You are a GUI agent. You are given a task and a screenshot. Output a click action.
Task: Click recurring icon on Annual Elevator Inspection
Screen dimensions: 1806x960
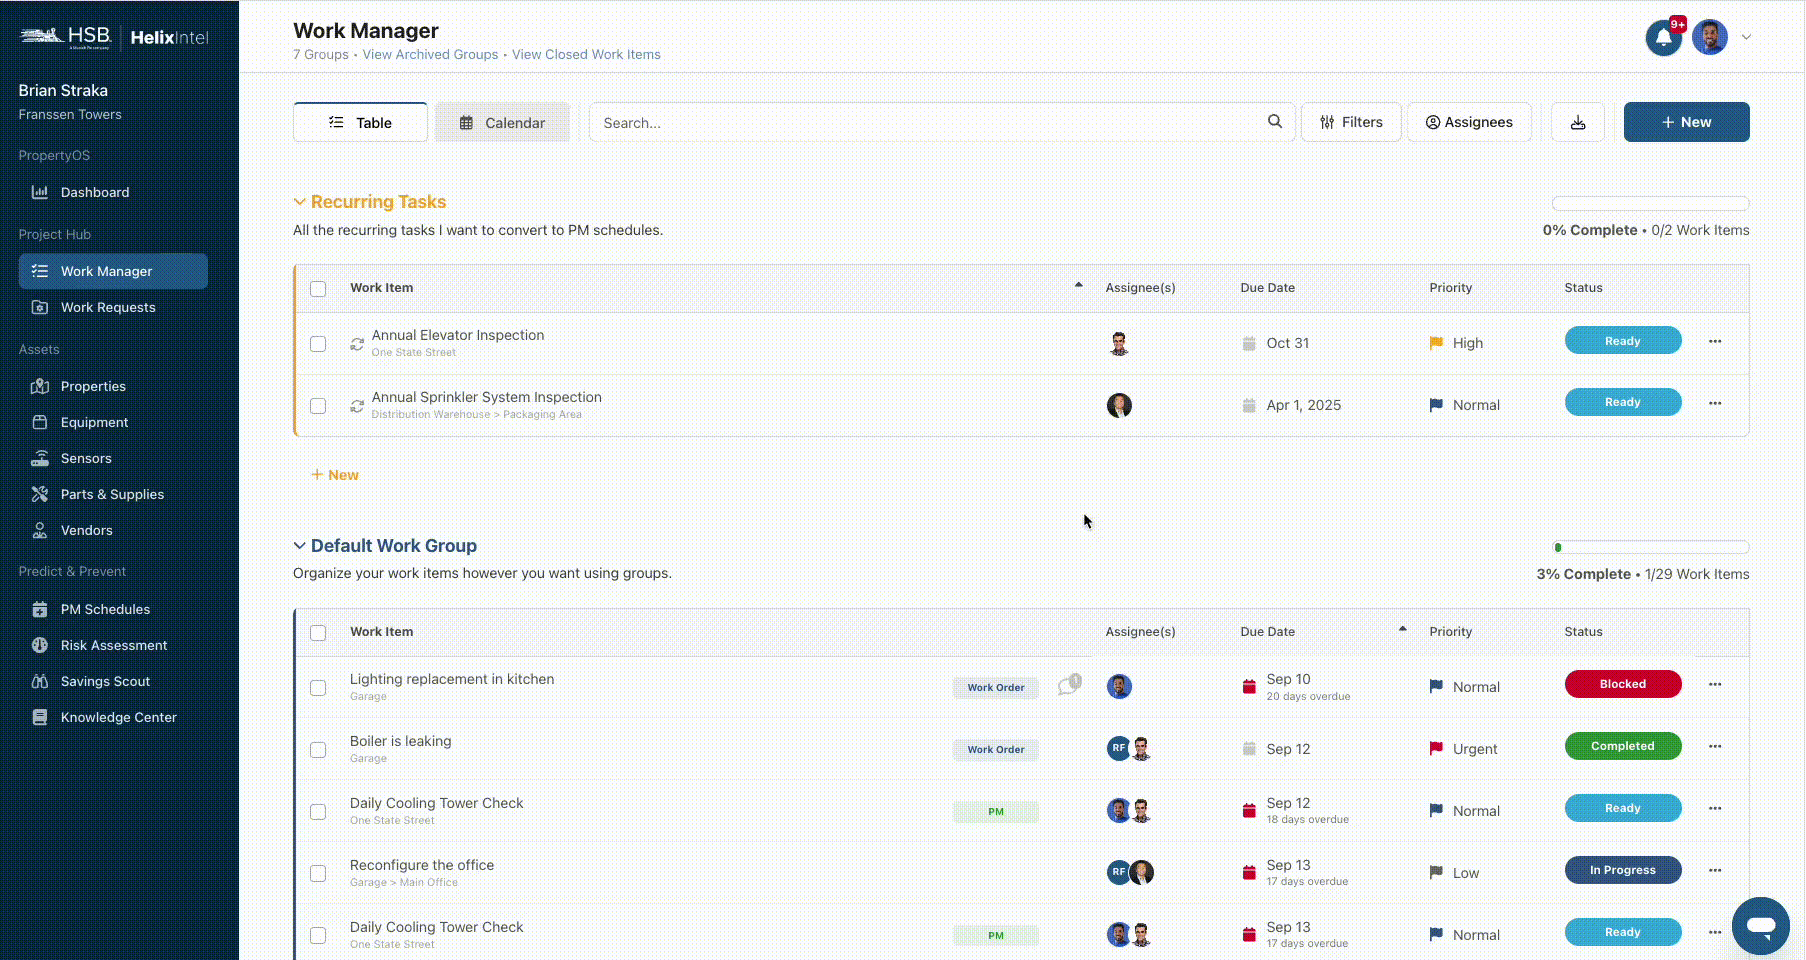[x=357, y=344]
